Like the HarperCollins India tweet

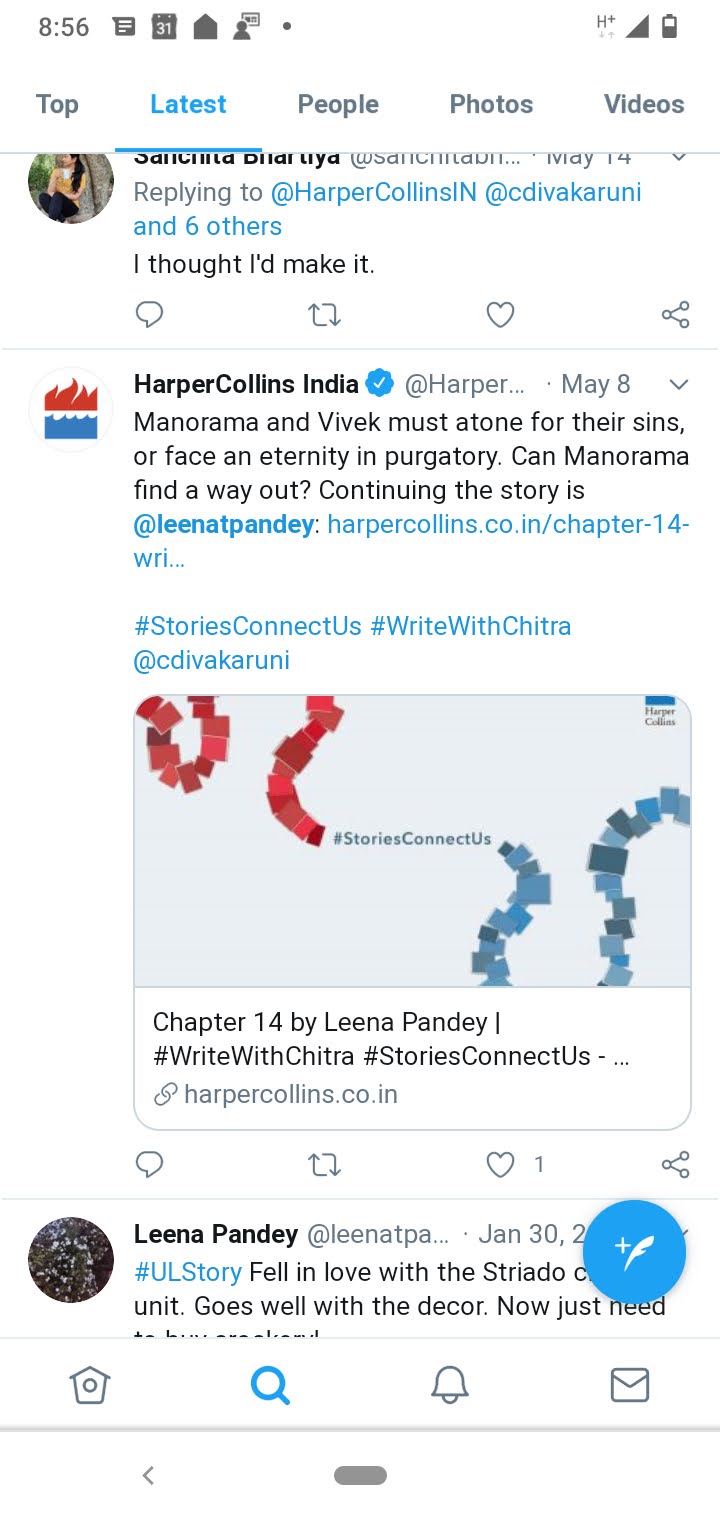[x=500, y=1164]
